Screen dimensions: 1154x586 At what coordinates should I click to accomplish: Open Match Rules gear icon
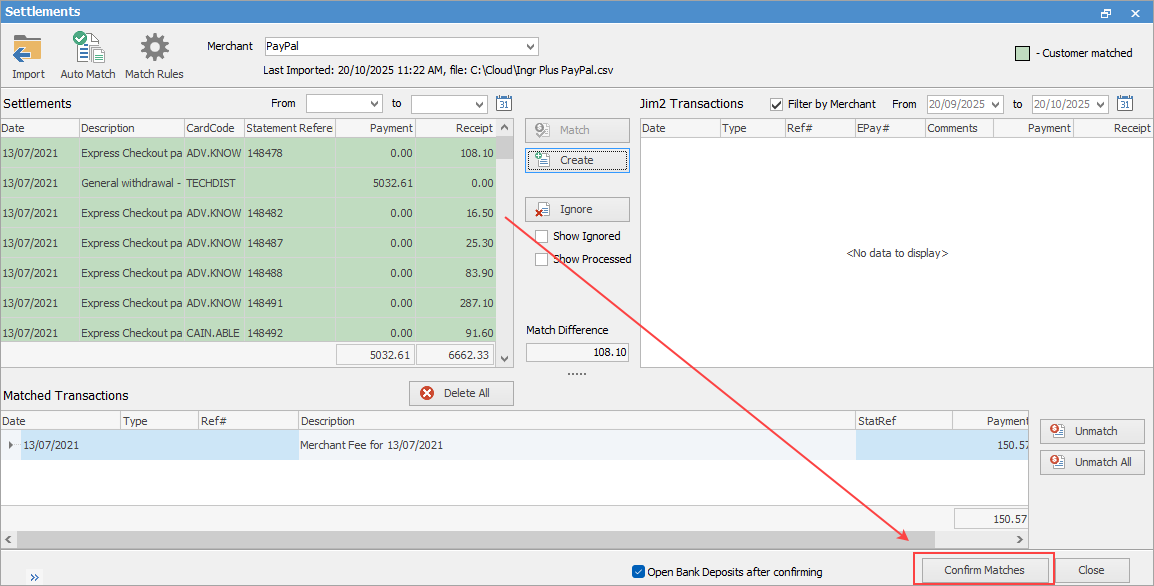[154, 49]
